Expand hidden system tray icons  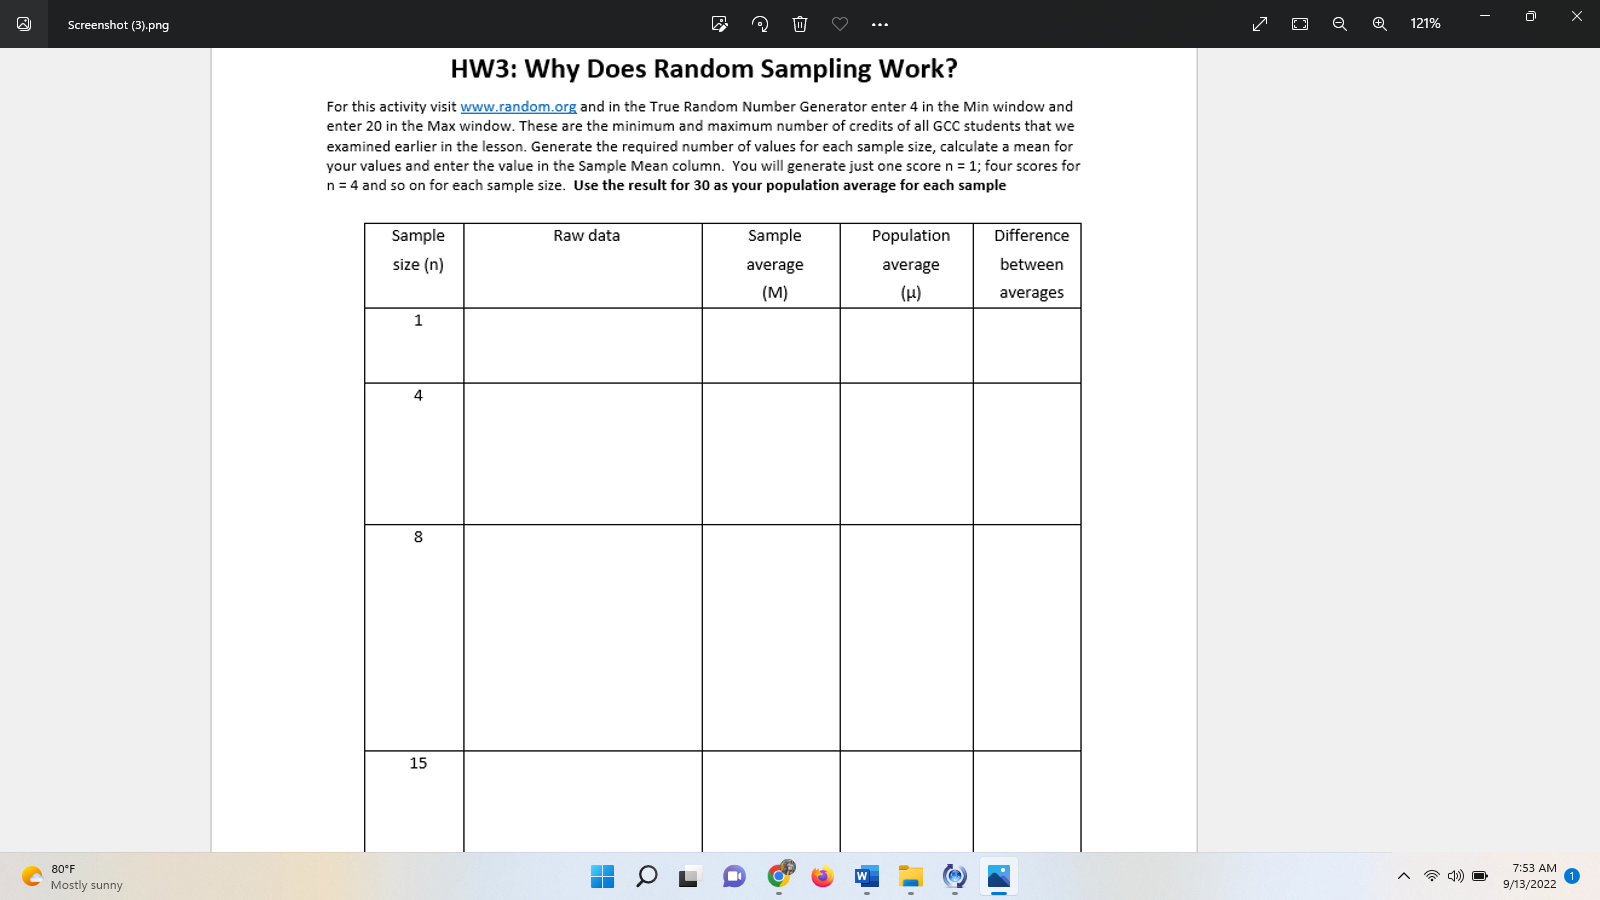1404,876
